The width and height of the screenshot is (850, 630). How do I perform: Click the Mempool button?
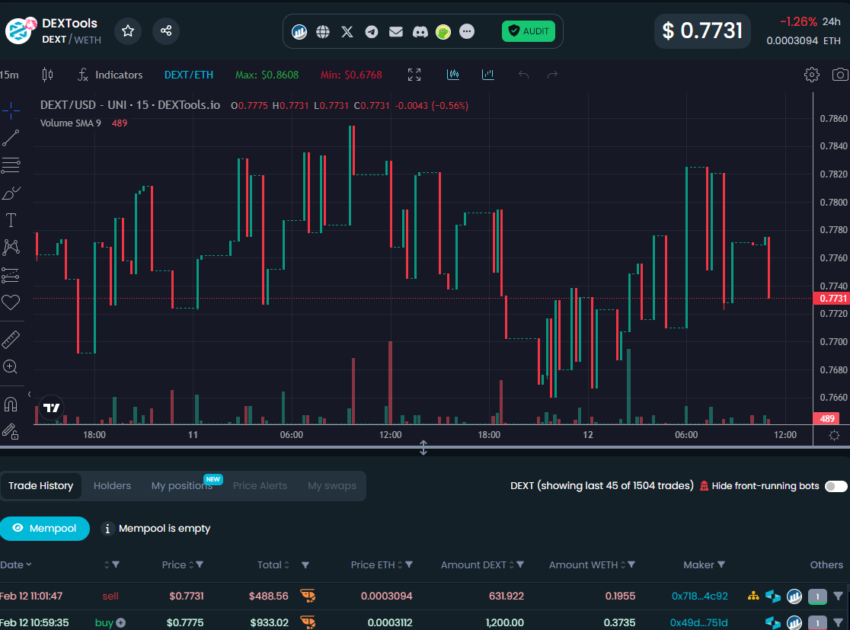click(x=45, y=528)
